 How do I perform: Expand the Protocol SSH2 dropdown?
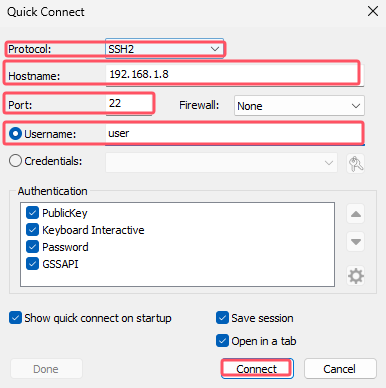click(x=164, y=49)
